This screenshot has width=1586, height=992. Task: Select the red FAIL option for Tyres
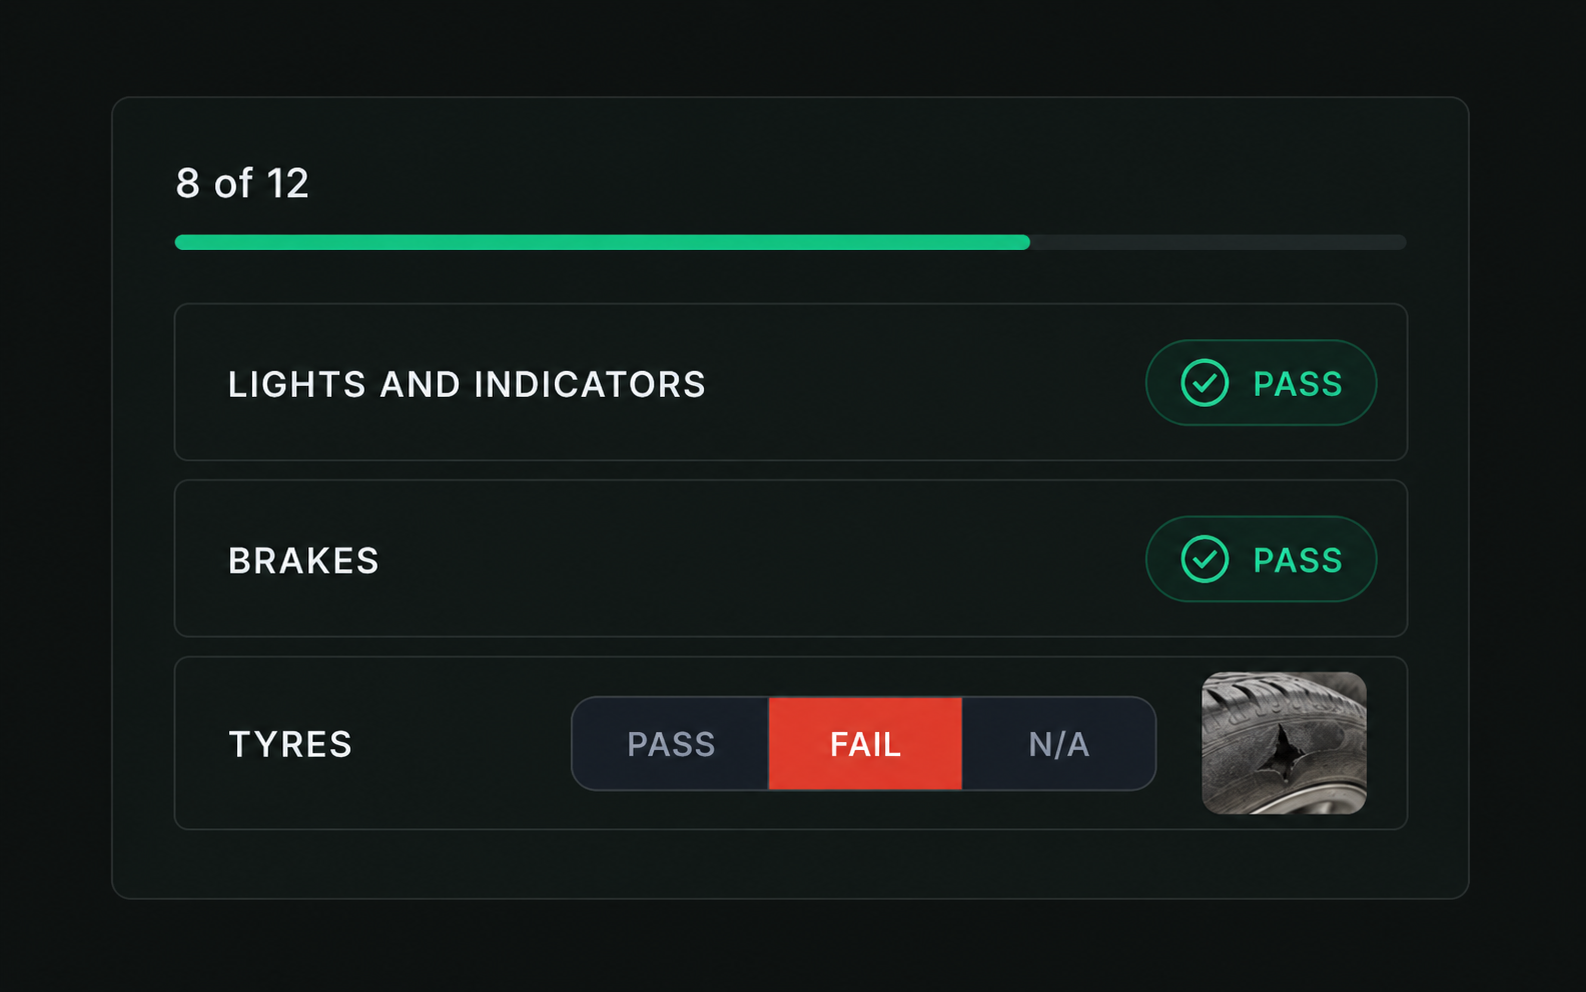point(865,744)
